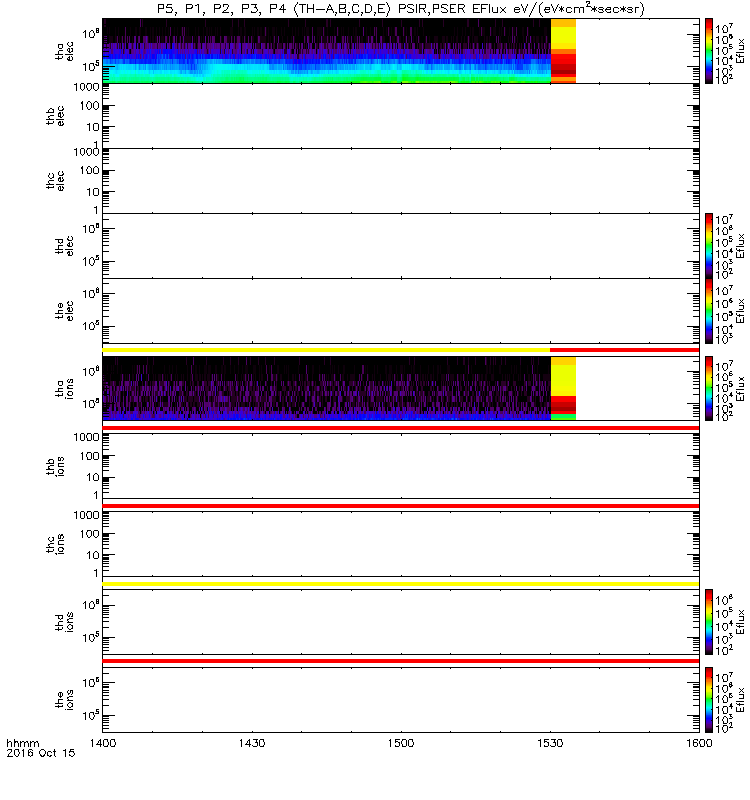Image resolution: width=750 pixels, height=800 pixels.
Task: Click the red status bar above the ions panel
Action: pyautogui.click(x=401, y=661)
